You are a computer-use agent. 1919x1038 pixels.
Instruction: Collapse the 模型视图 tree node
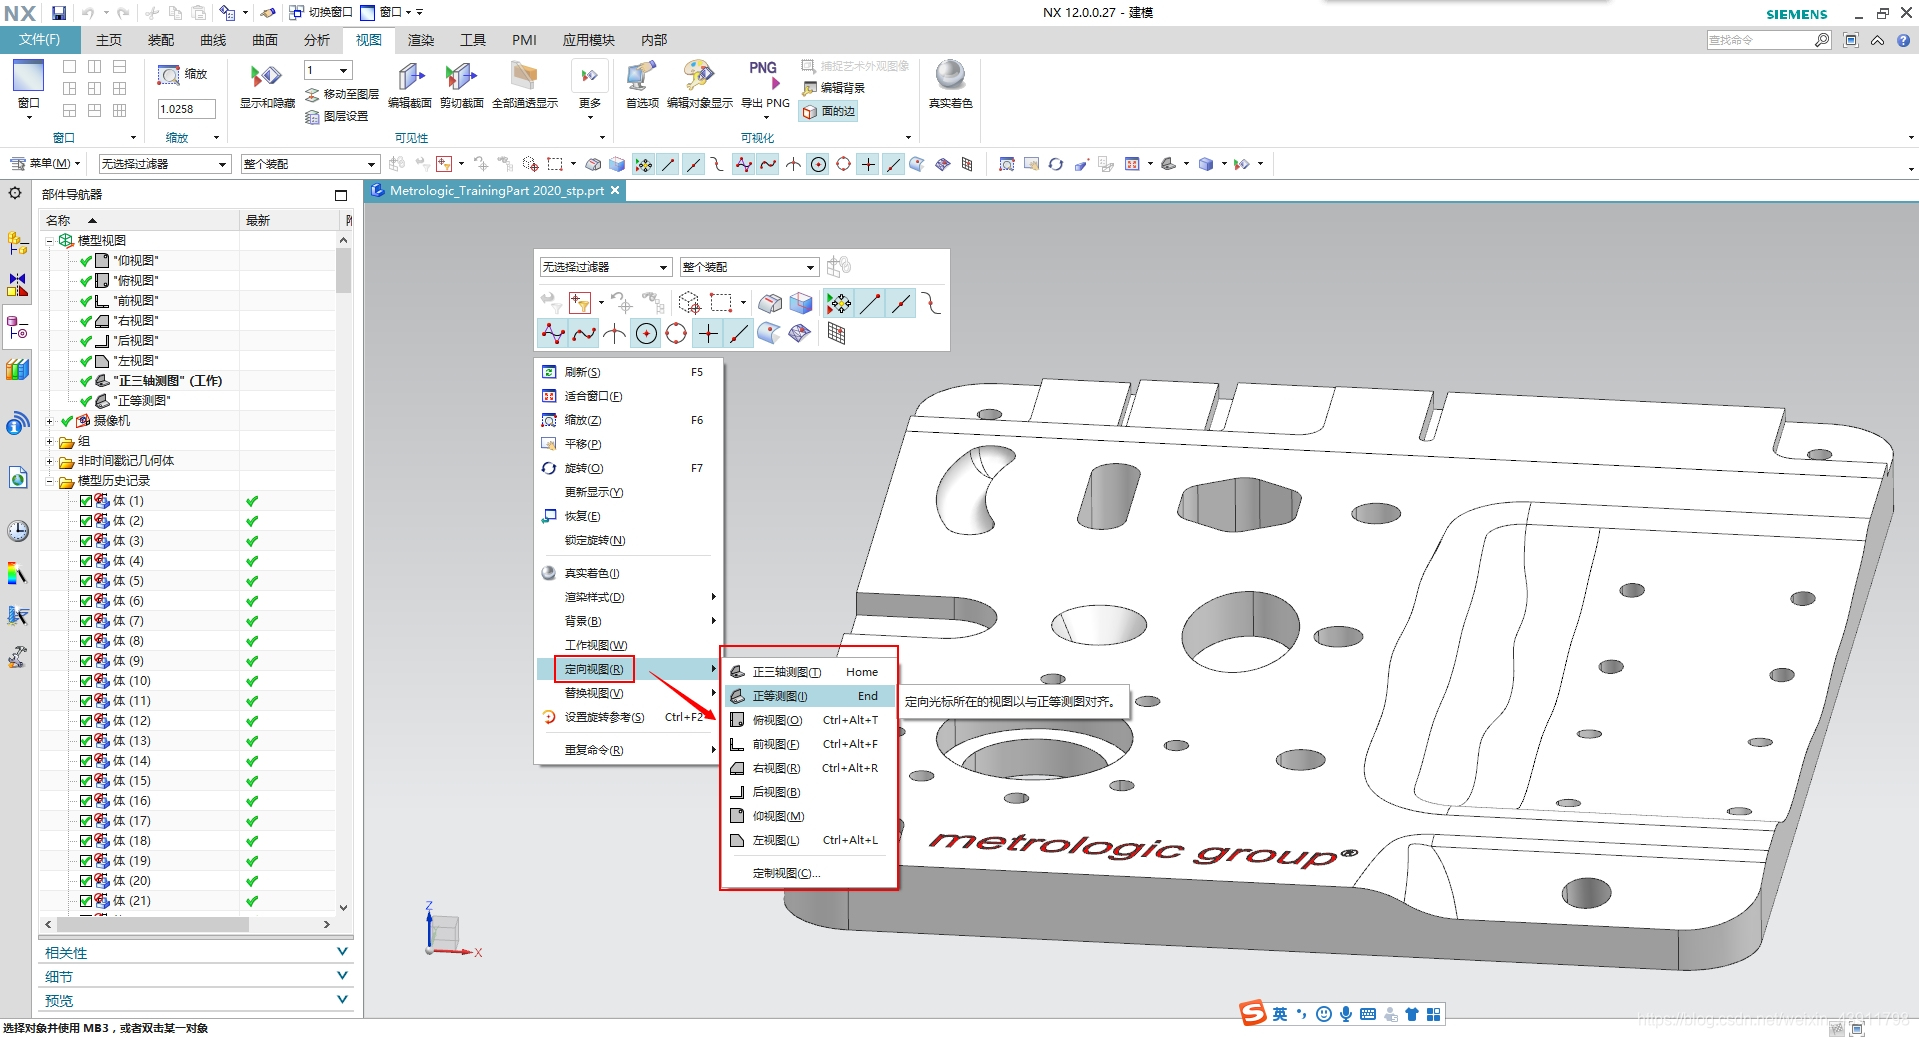49,240
